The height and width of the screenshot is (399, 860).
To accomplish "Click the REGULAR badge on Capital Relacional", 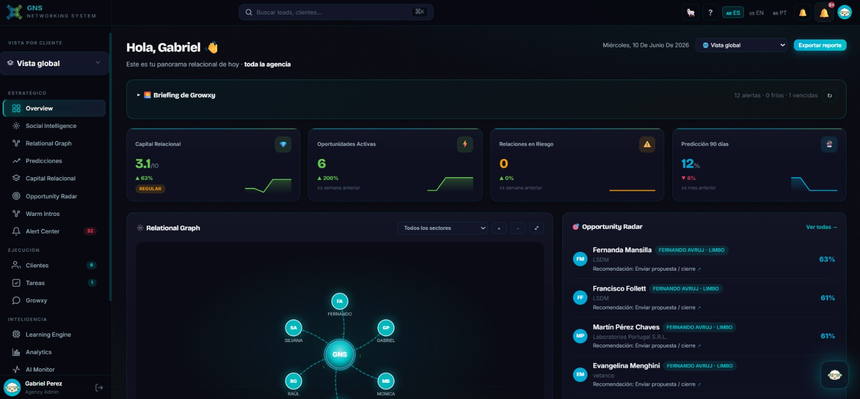I will [150, 189].
